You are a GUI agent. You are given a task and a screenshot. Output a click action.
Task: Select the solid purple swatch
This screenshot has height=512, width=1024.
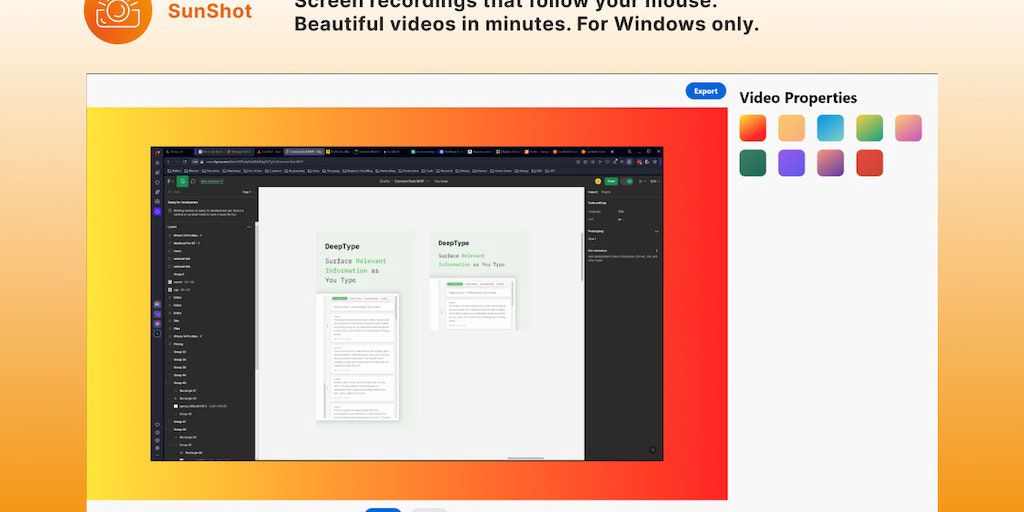tap(792, 163)
